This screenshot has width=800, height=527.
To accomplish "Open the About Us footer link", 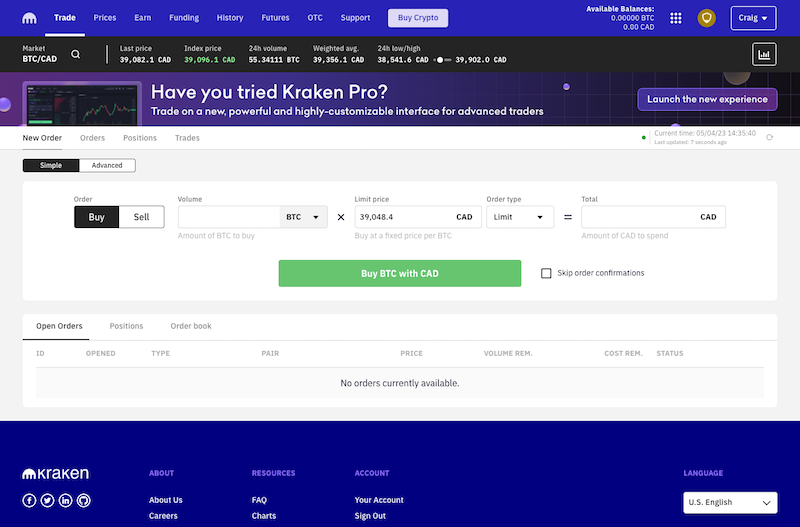I will (x=166, y=500).
